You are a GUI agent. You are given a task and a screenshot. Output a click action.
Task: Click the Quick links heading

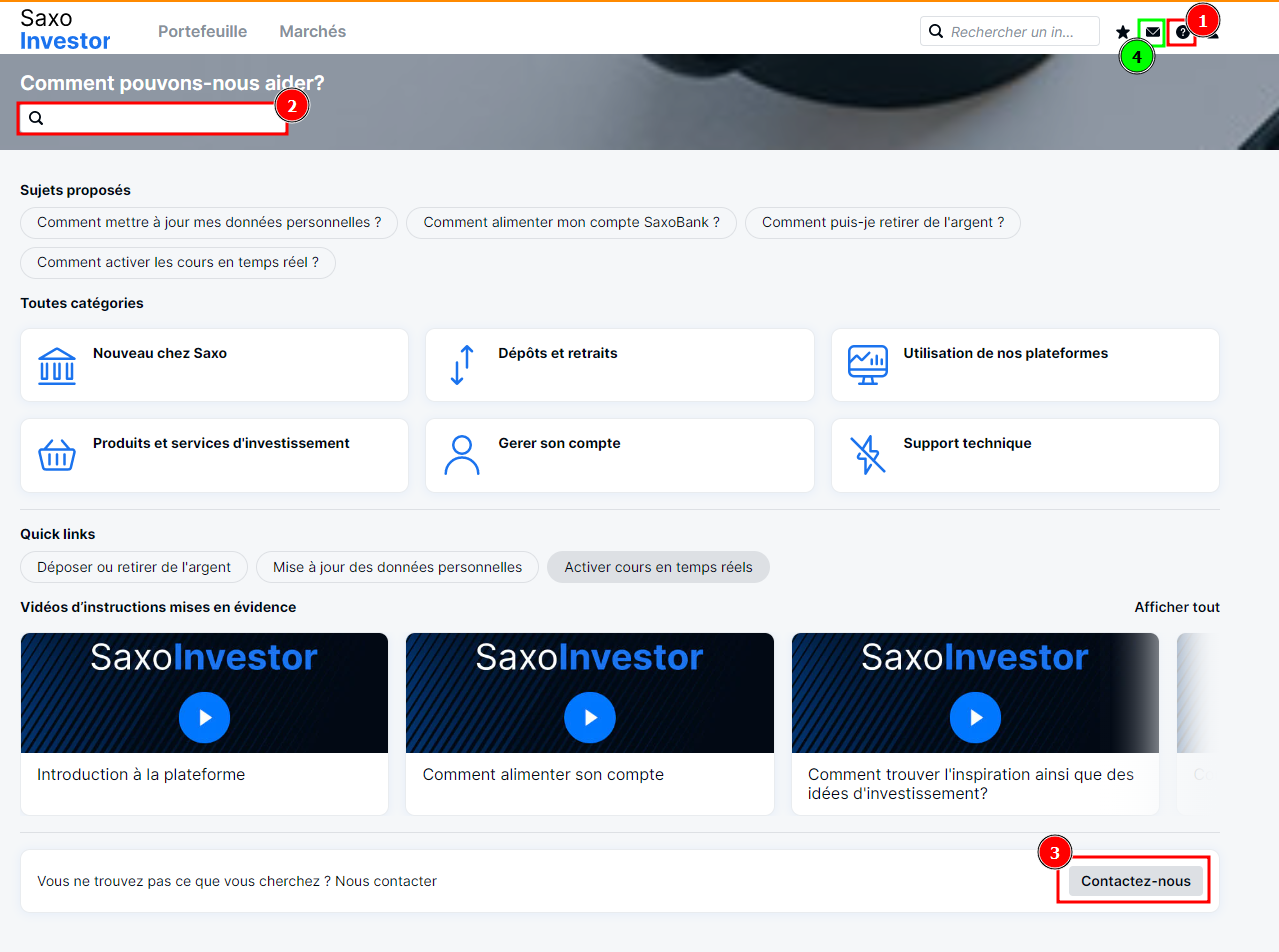58,534
